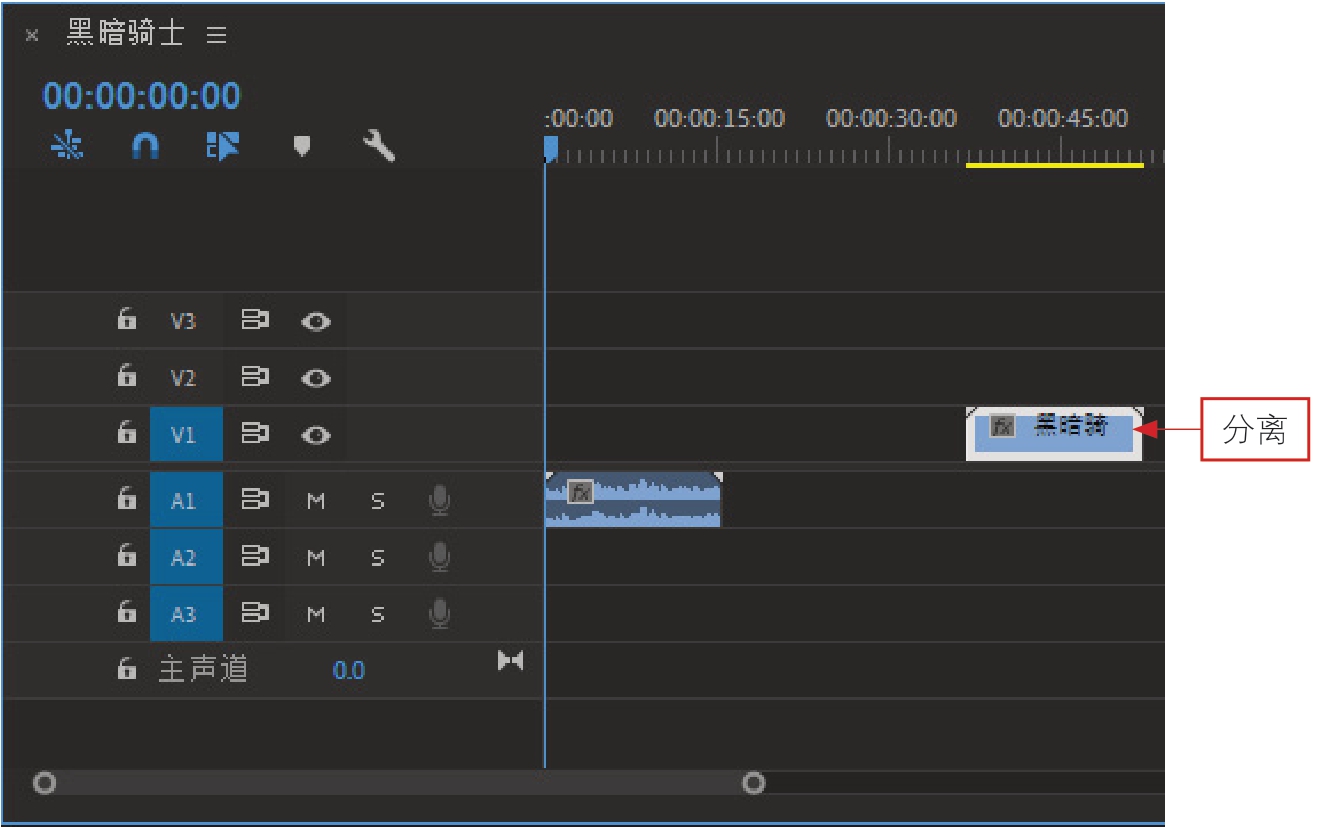
Task: Toggle sync lock on A2
Action: 256,557
